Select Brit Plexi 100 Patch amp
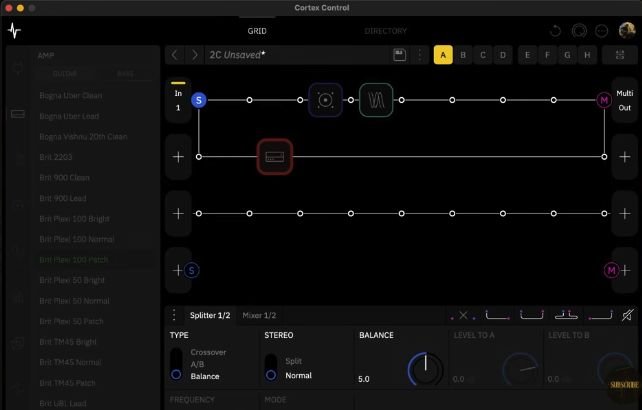 coord(74,260)
